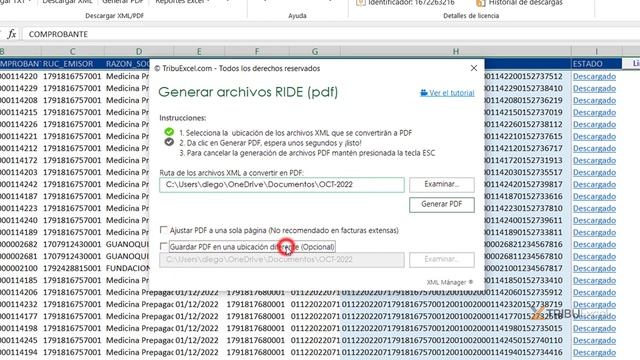Open Descargado link for key ending 0152735015
Screen dimensions: 640x360
(594, 329)
